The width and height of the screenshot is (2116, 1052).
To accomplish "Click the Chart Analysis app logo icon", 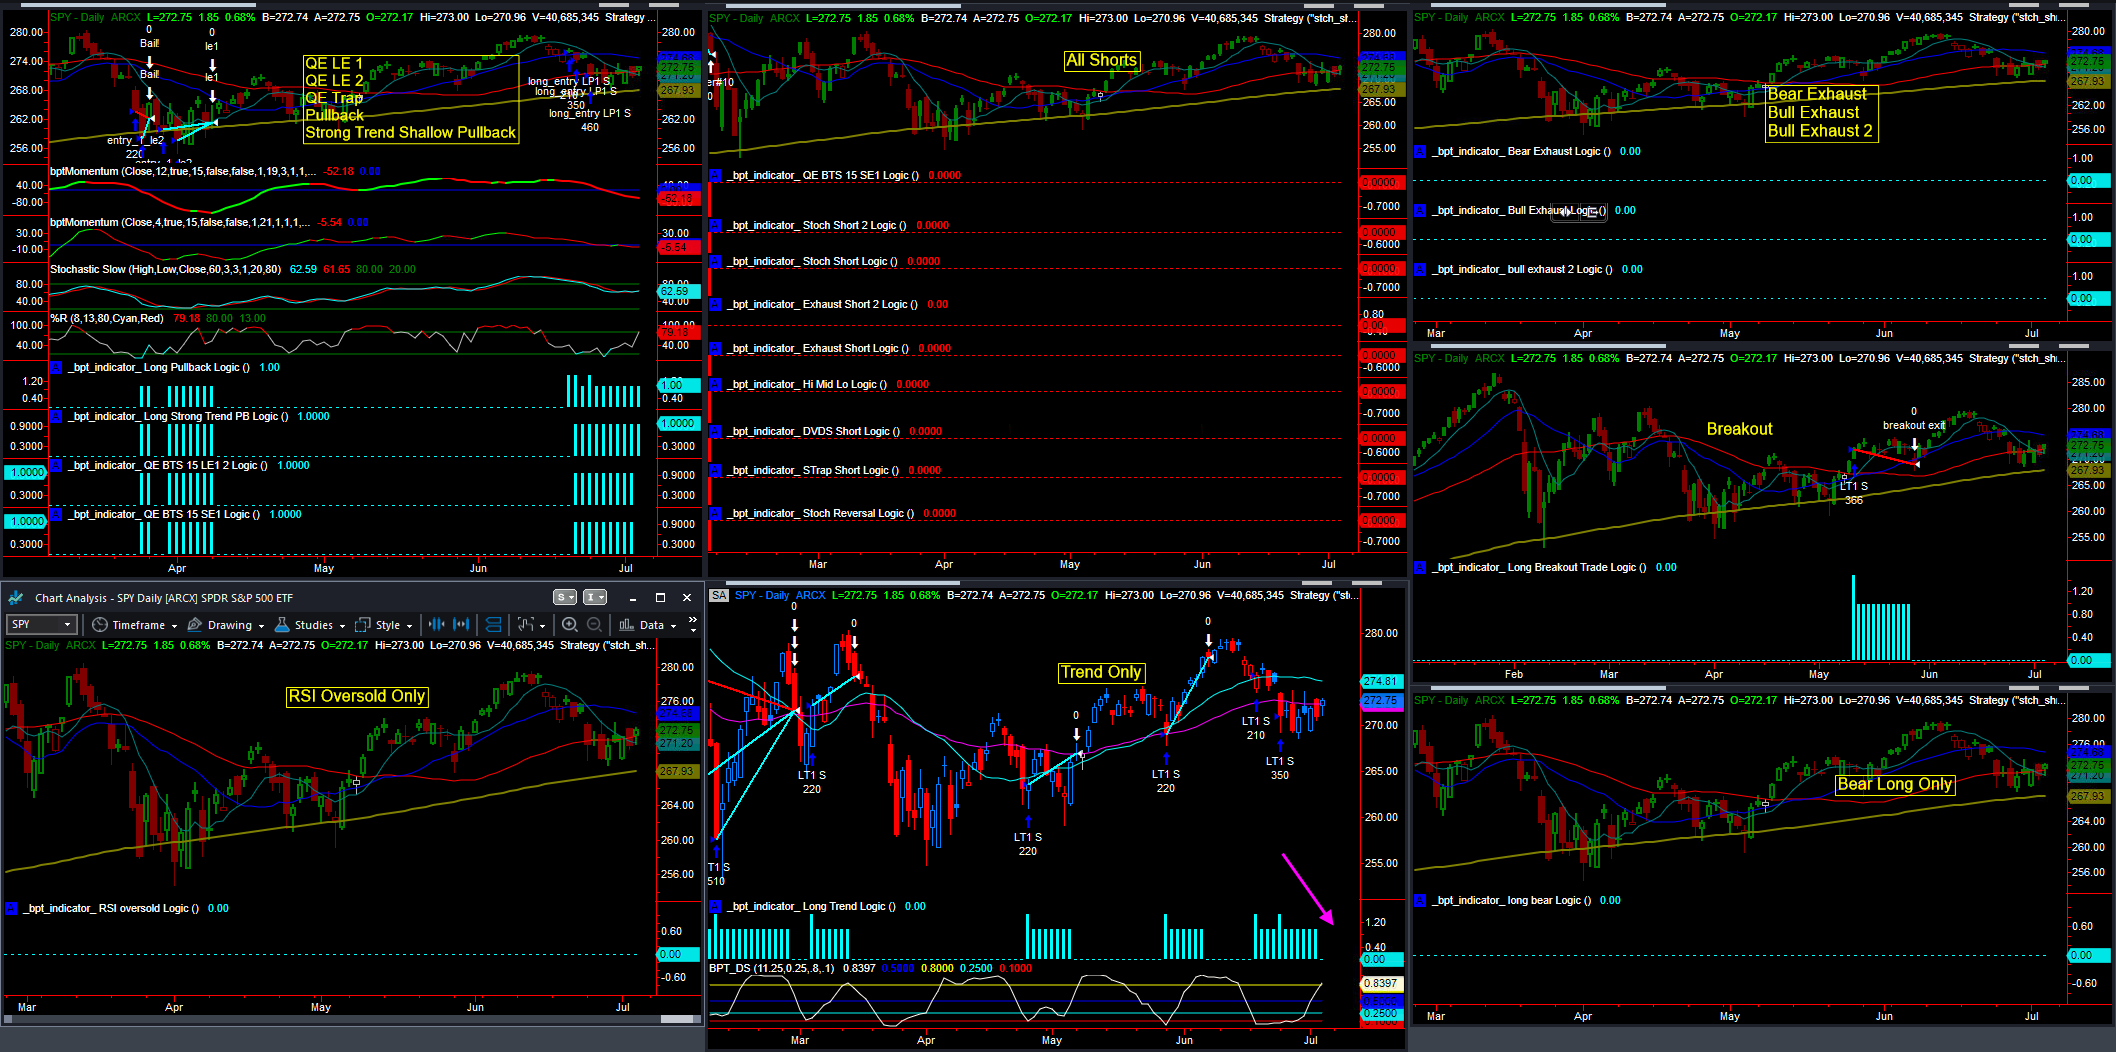I will tap(16, 598).
